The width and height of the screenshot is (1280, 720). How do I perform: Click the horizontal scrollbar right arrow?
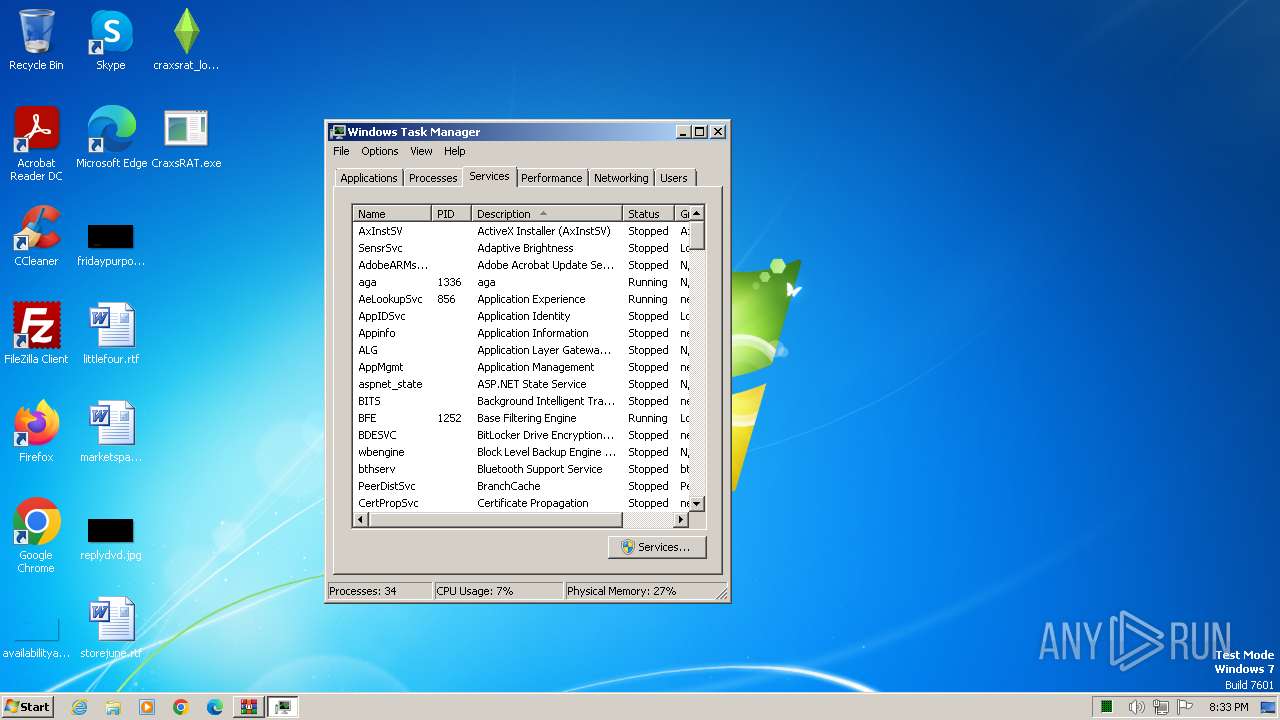681,520
